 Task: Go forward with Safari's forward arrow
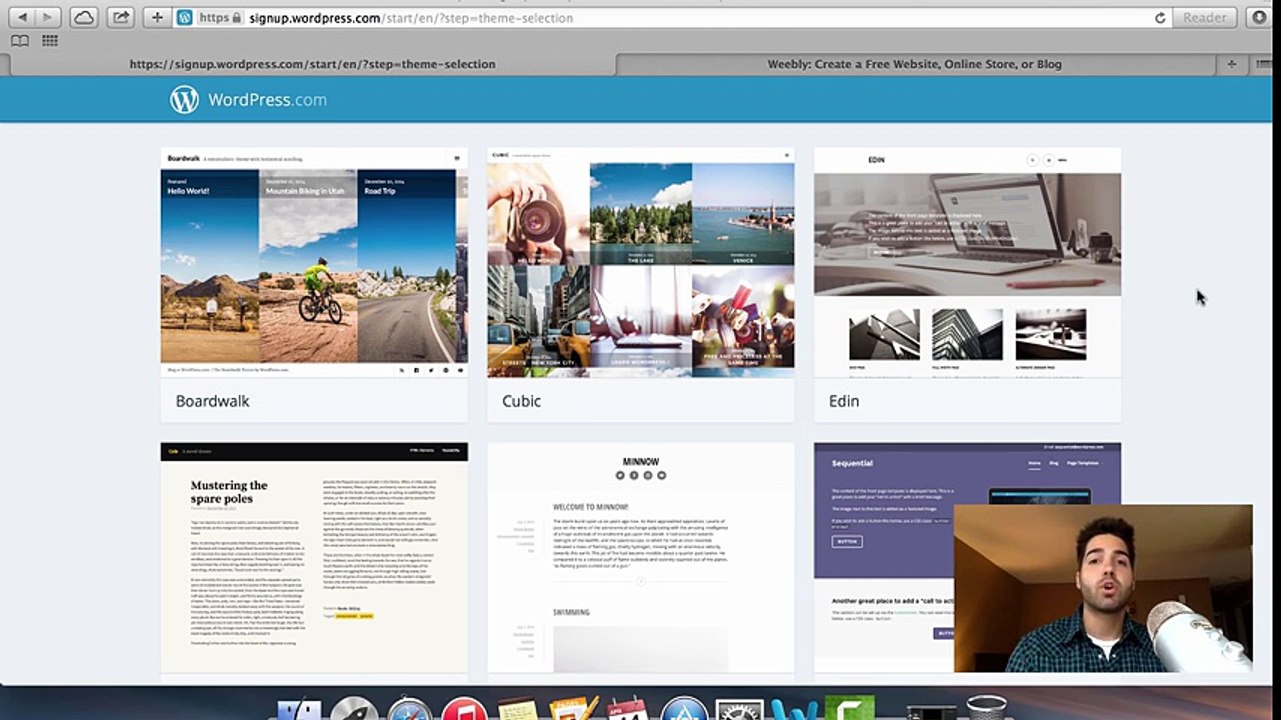[49, 17]
